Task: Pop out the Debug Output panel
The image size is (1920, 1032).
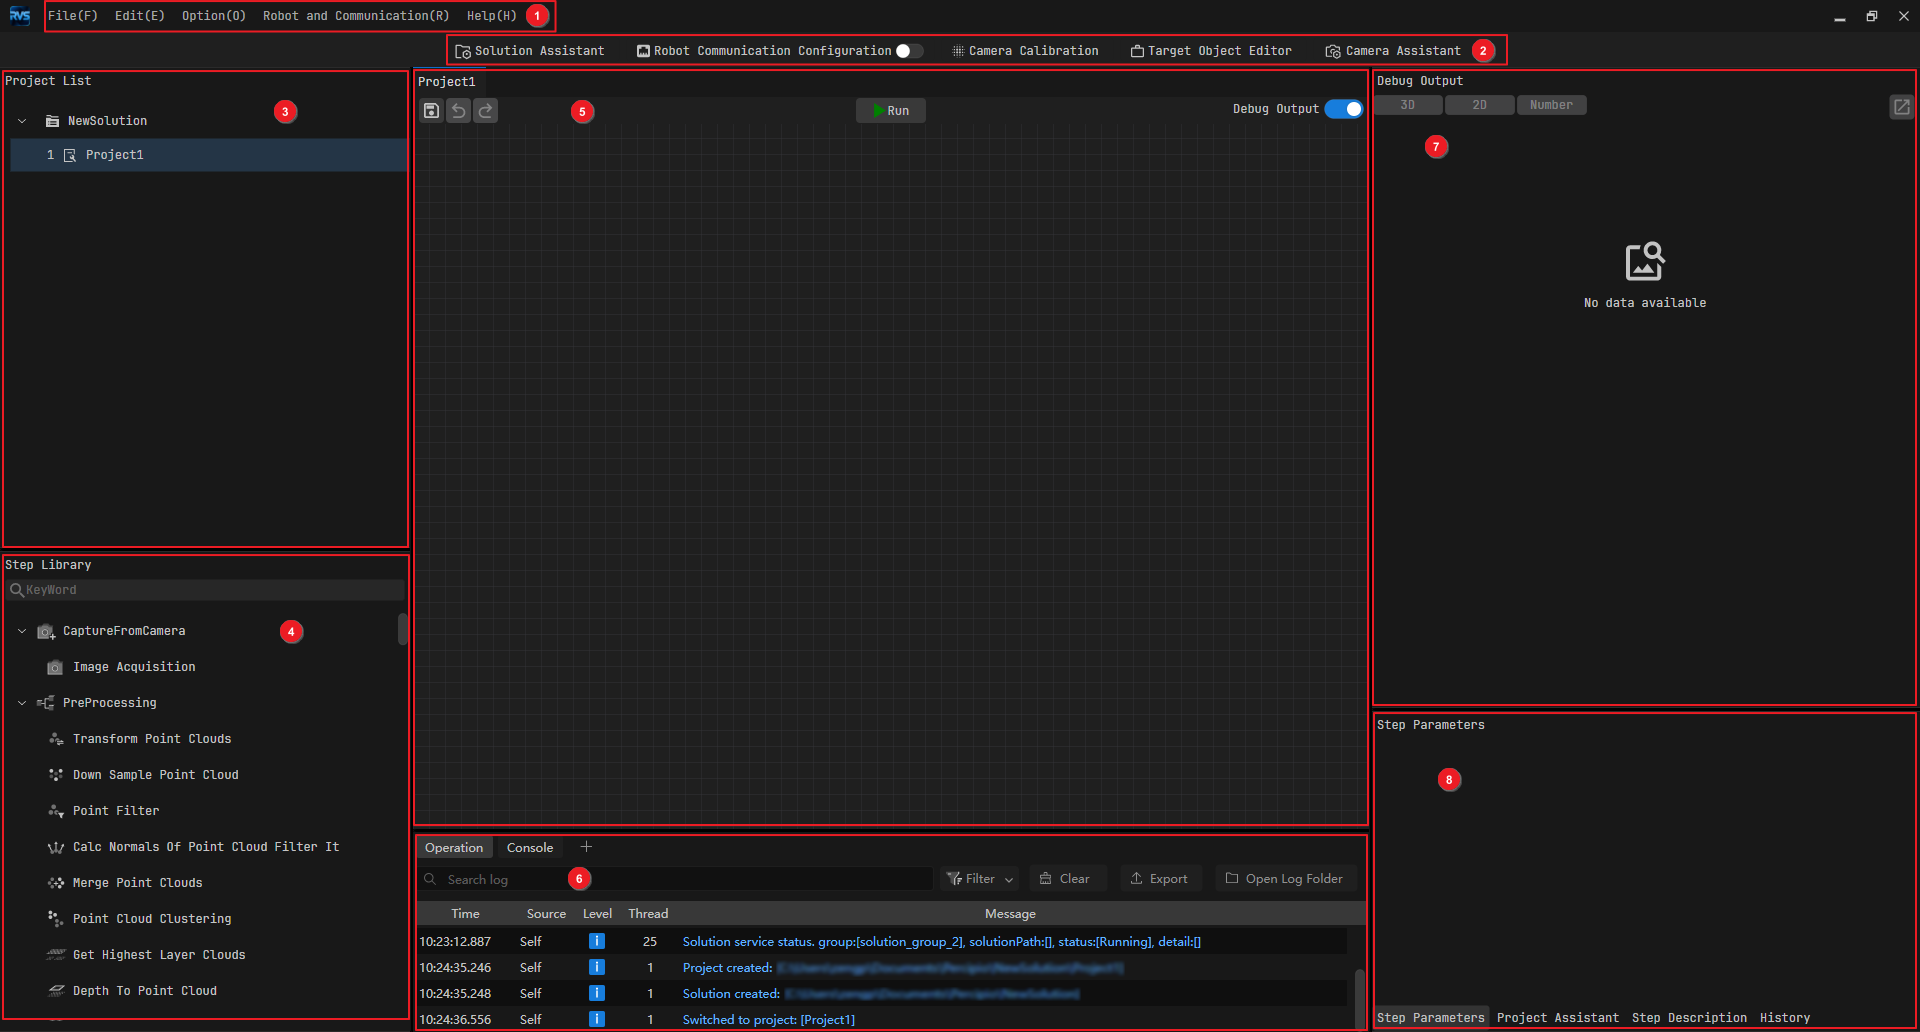Action: (1901, 106)
